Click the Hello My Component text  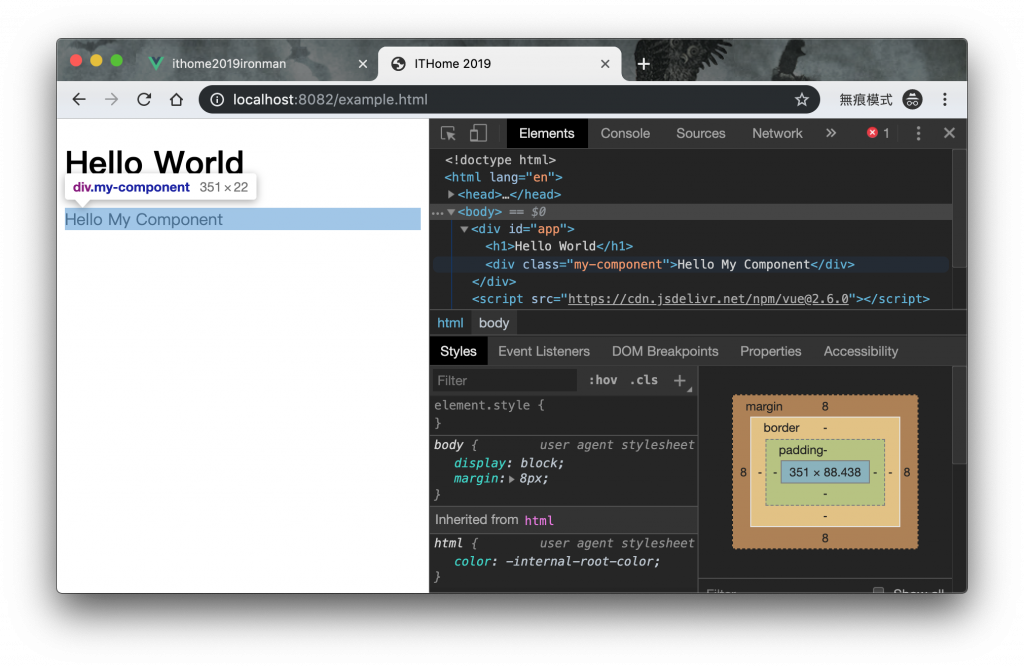pos(144,219)
